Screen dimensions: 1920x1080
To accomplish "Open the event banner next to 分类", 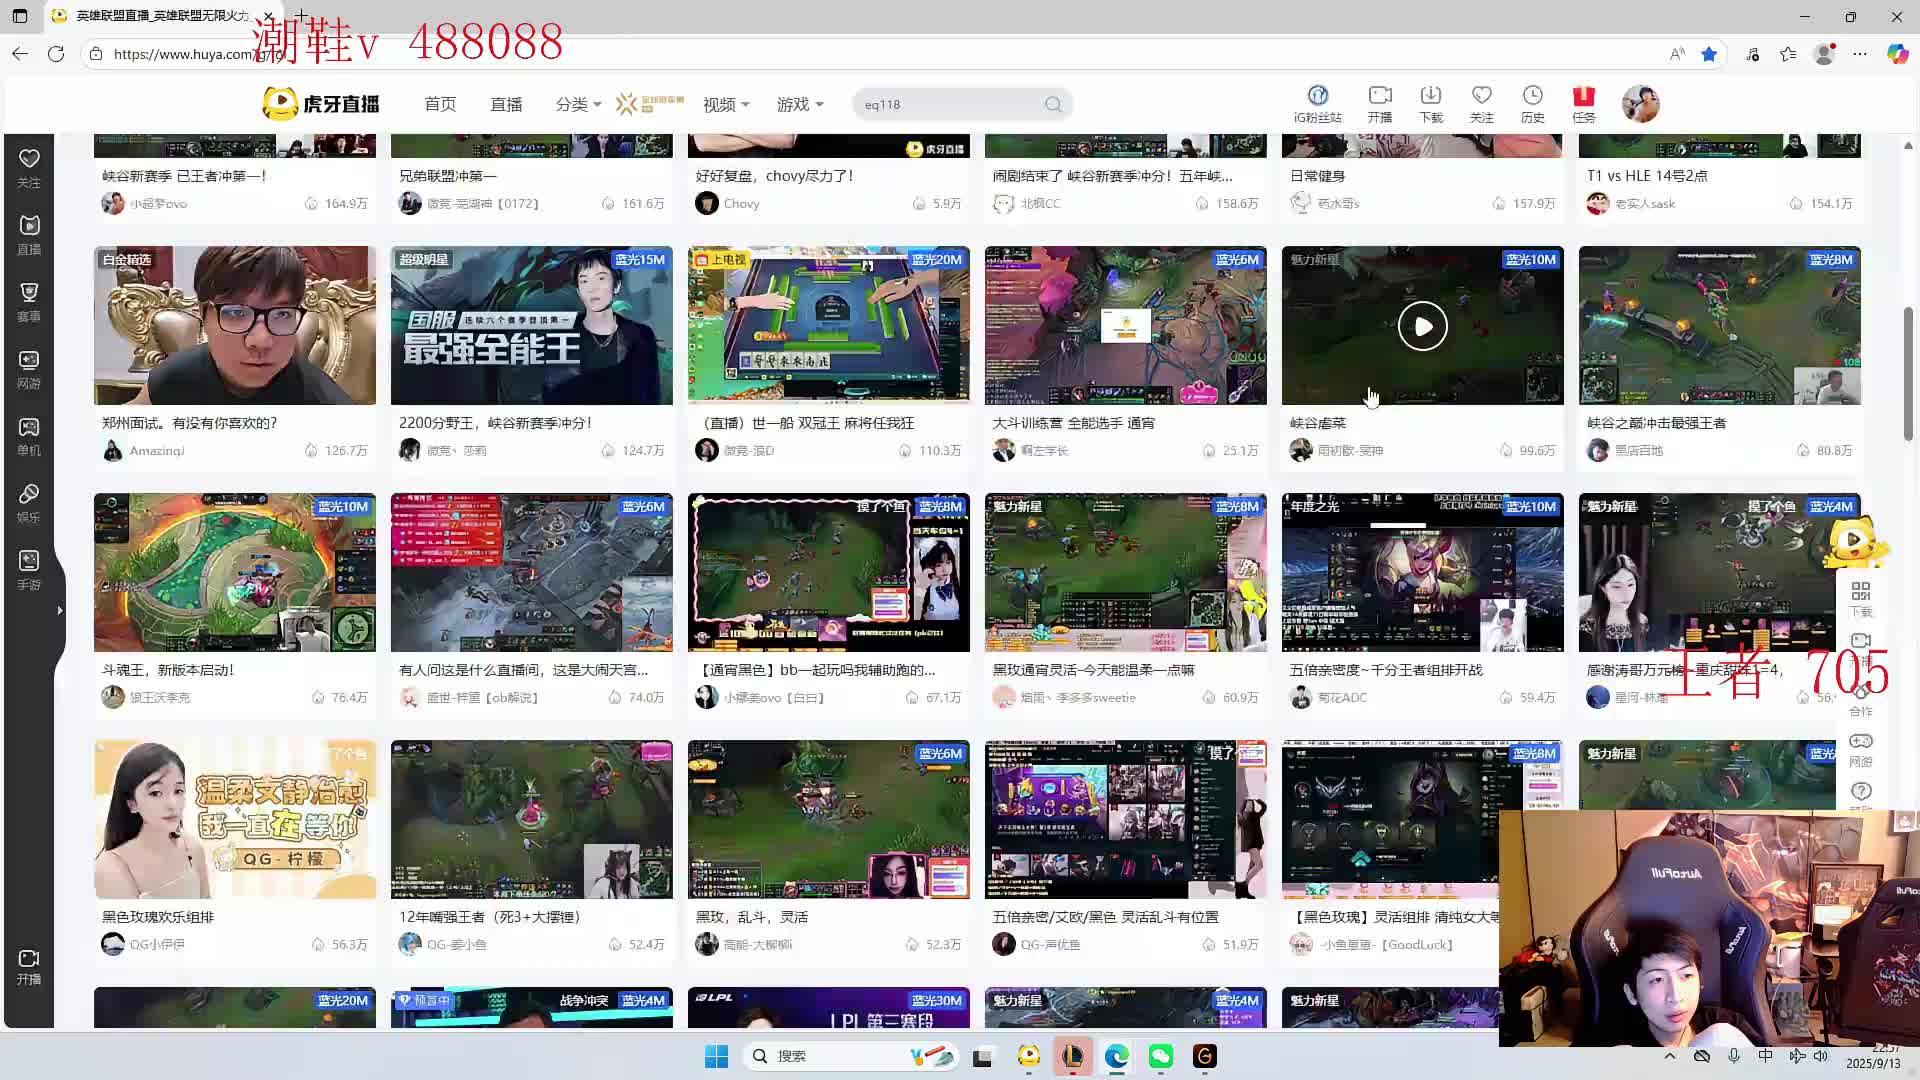I will point(650,104).
